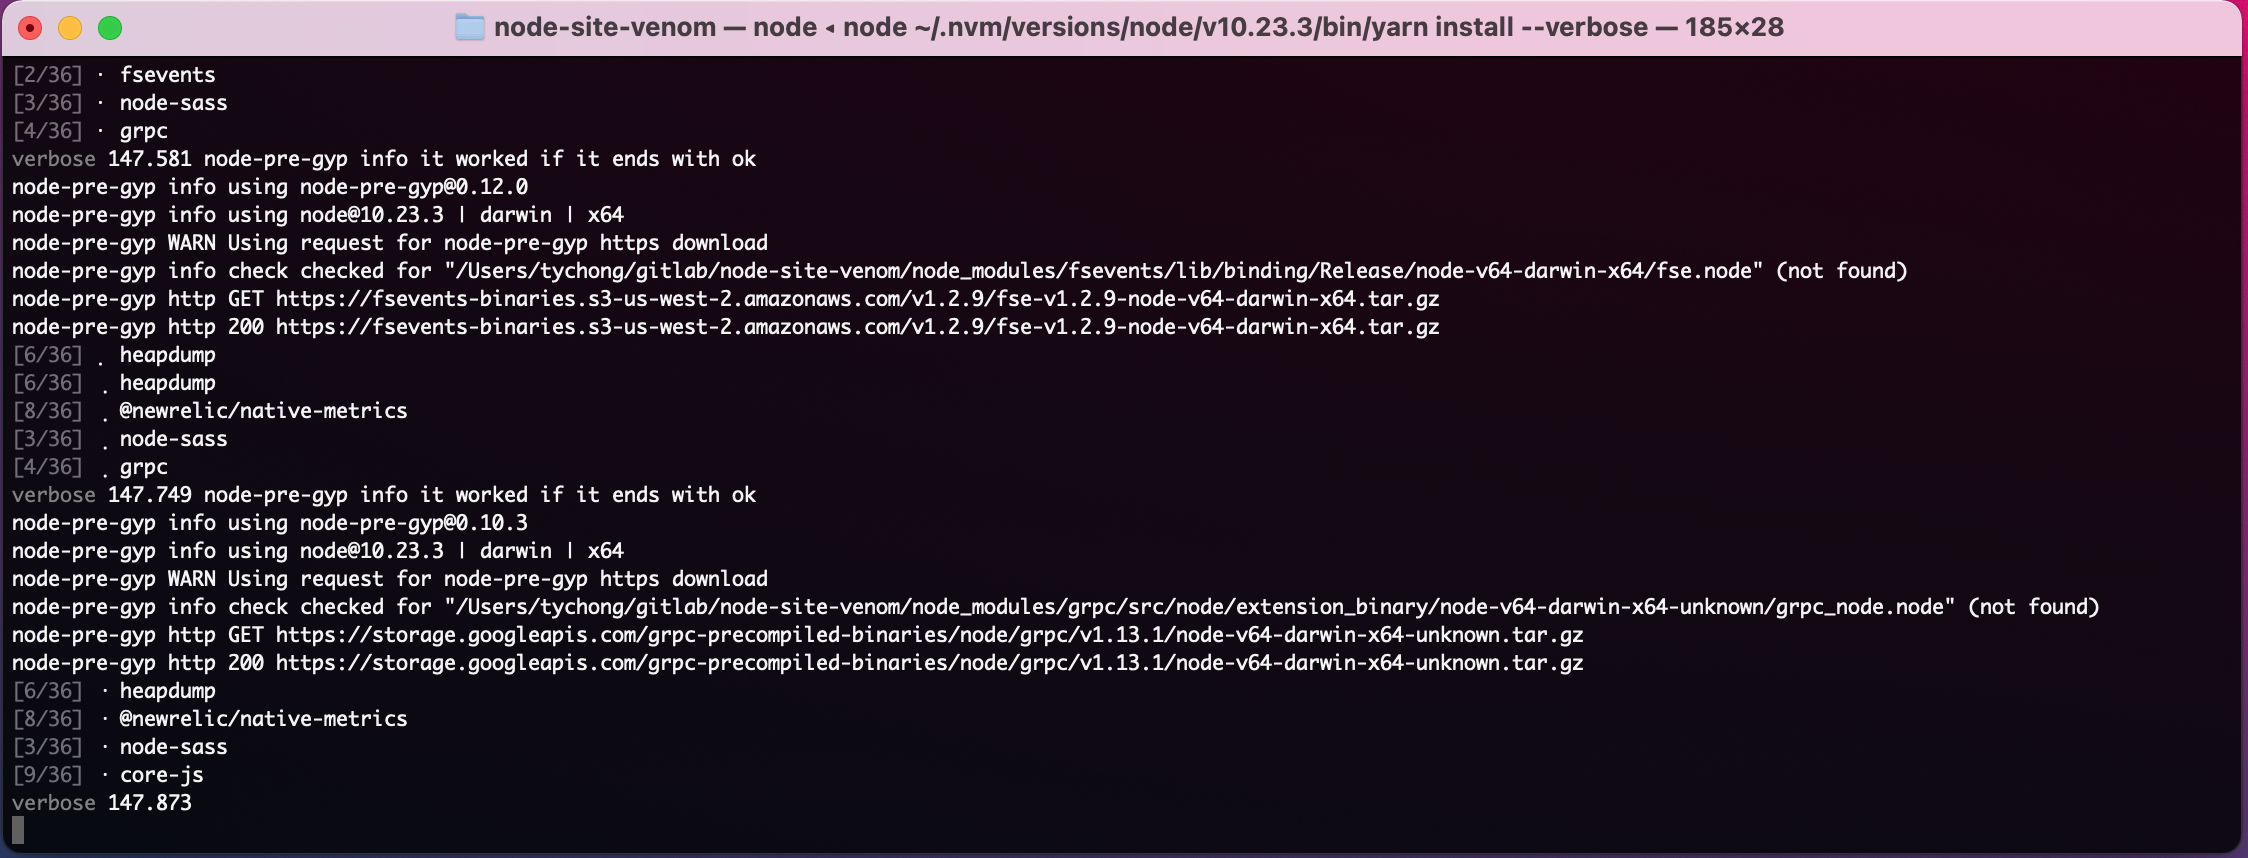Click the core-js install entry
The width and height of the screenshot is (2248, 858).
[x=162, y=774]
